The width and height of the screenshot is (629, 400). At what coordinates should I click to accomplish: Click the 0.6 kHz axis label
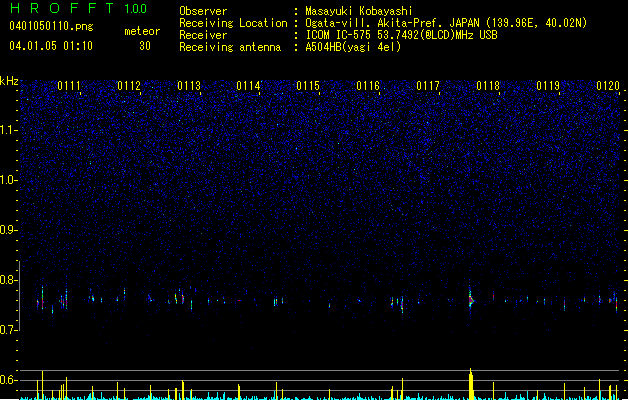point(8,380)
